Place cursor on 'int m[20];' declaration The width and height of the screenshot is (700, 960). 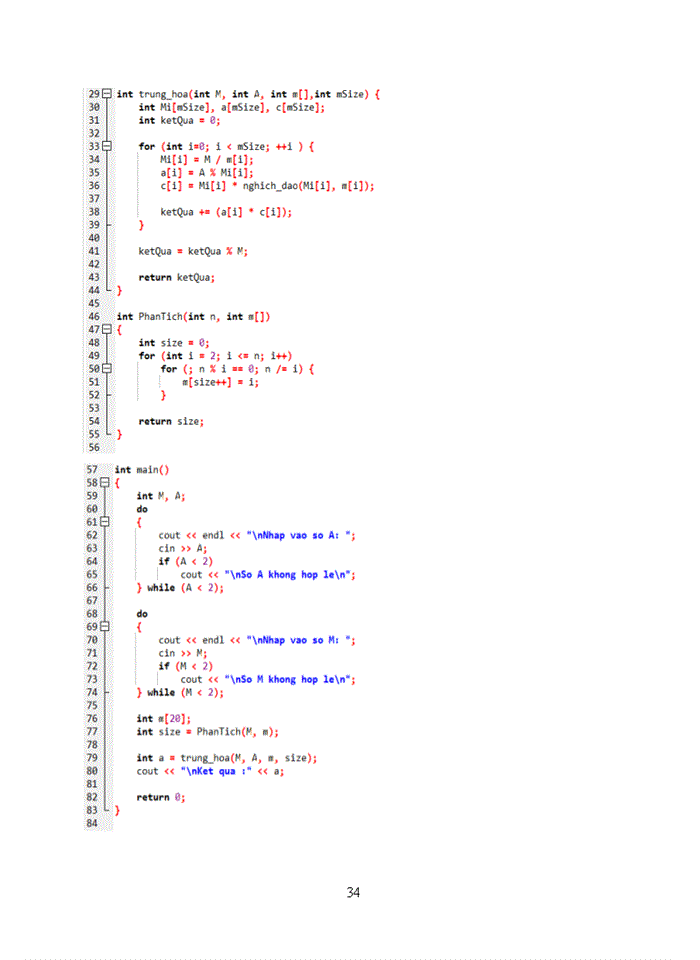pos(162,718)
